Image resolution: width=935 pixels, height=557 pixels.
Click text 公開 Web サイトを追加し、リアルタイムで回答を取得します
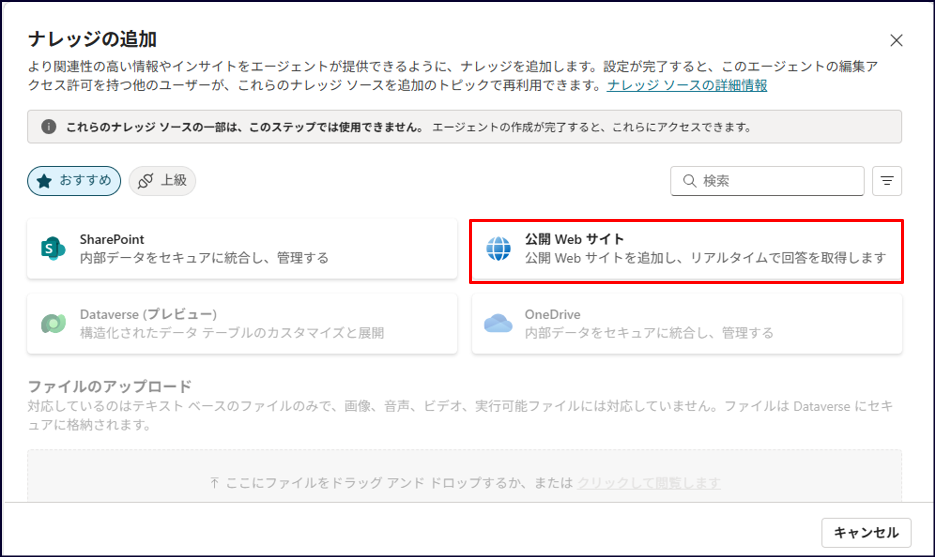705,258
